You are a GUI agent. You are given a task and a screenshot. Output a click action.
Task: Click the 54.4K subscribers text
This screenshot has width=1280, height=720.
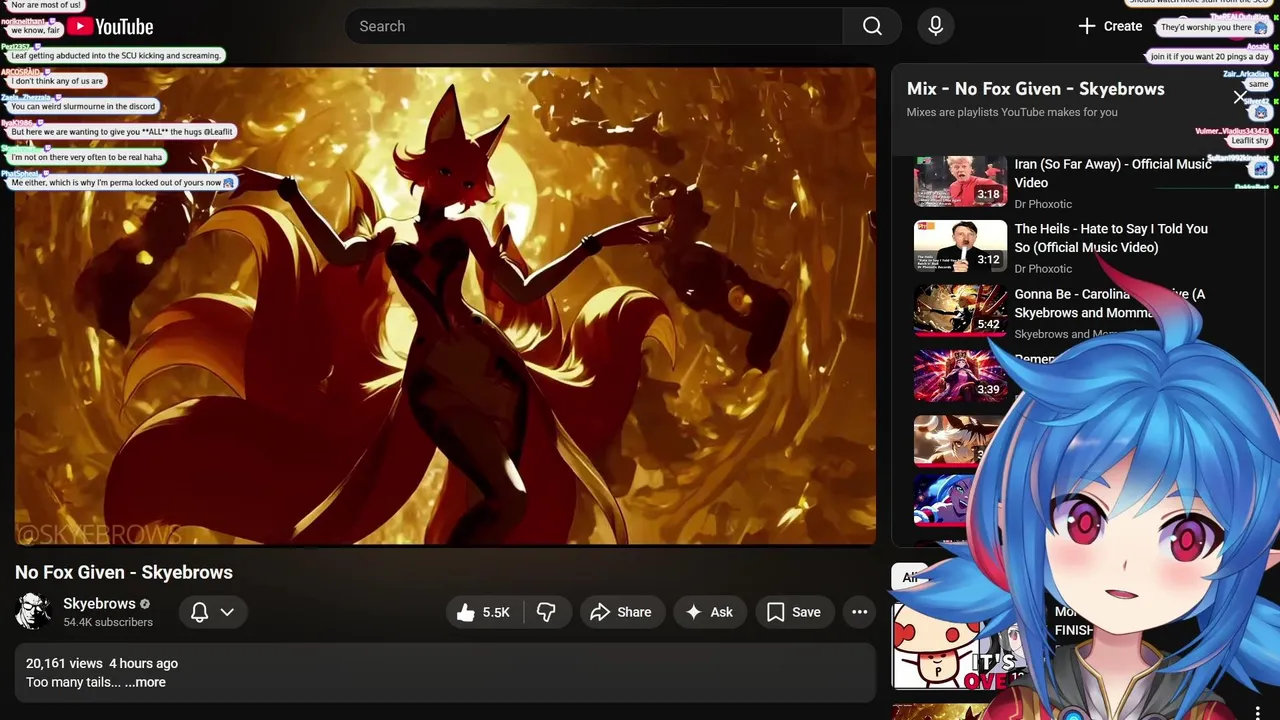pyautogui.click(x=108, y=622)
